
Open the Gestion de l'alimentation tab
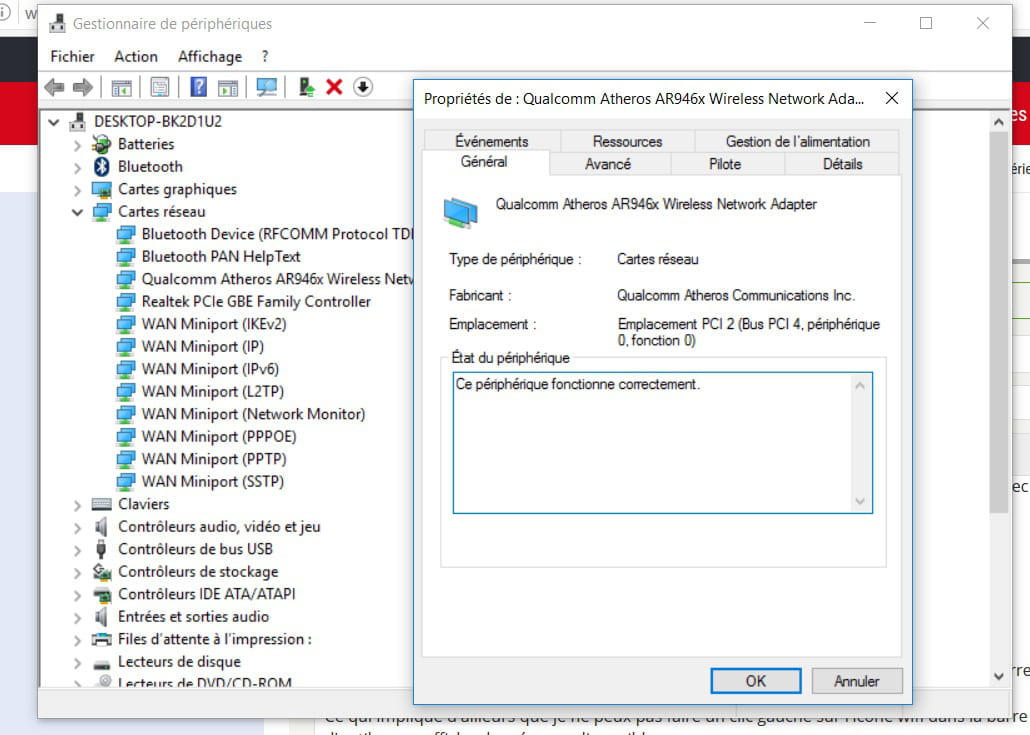coord(797,141)
